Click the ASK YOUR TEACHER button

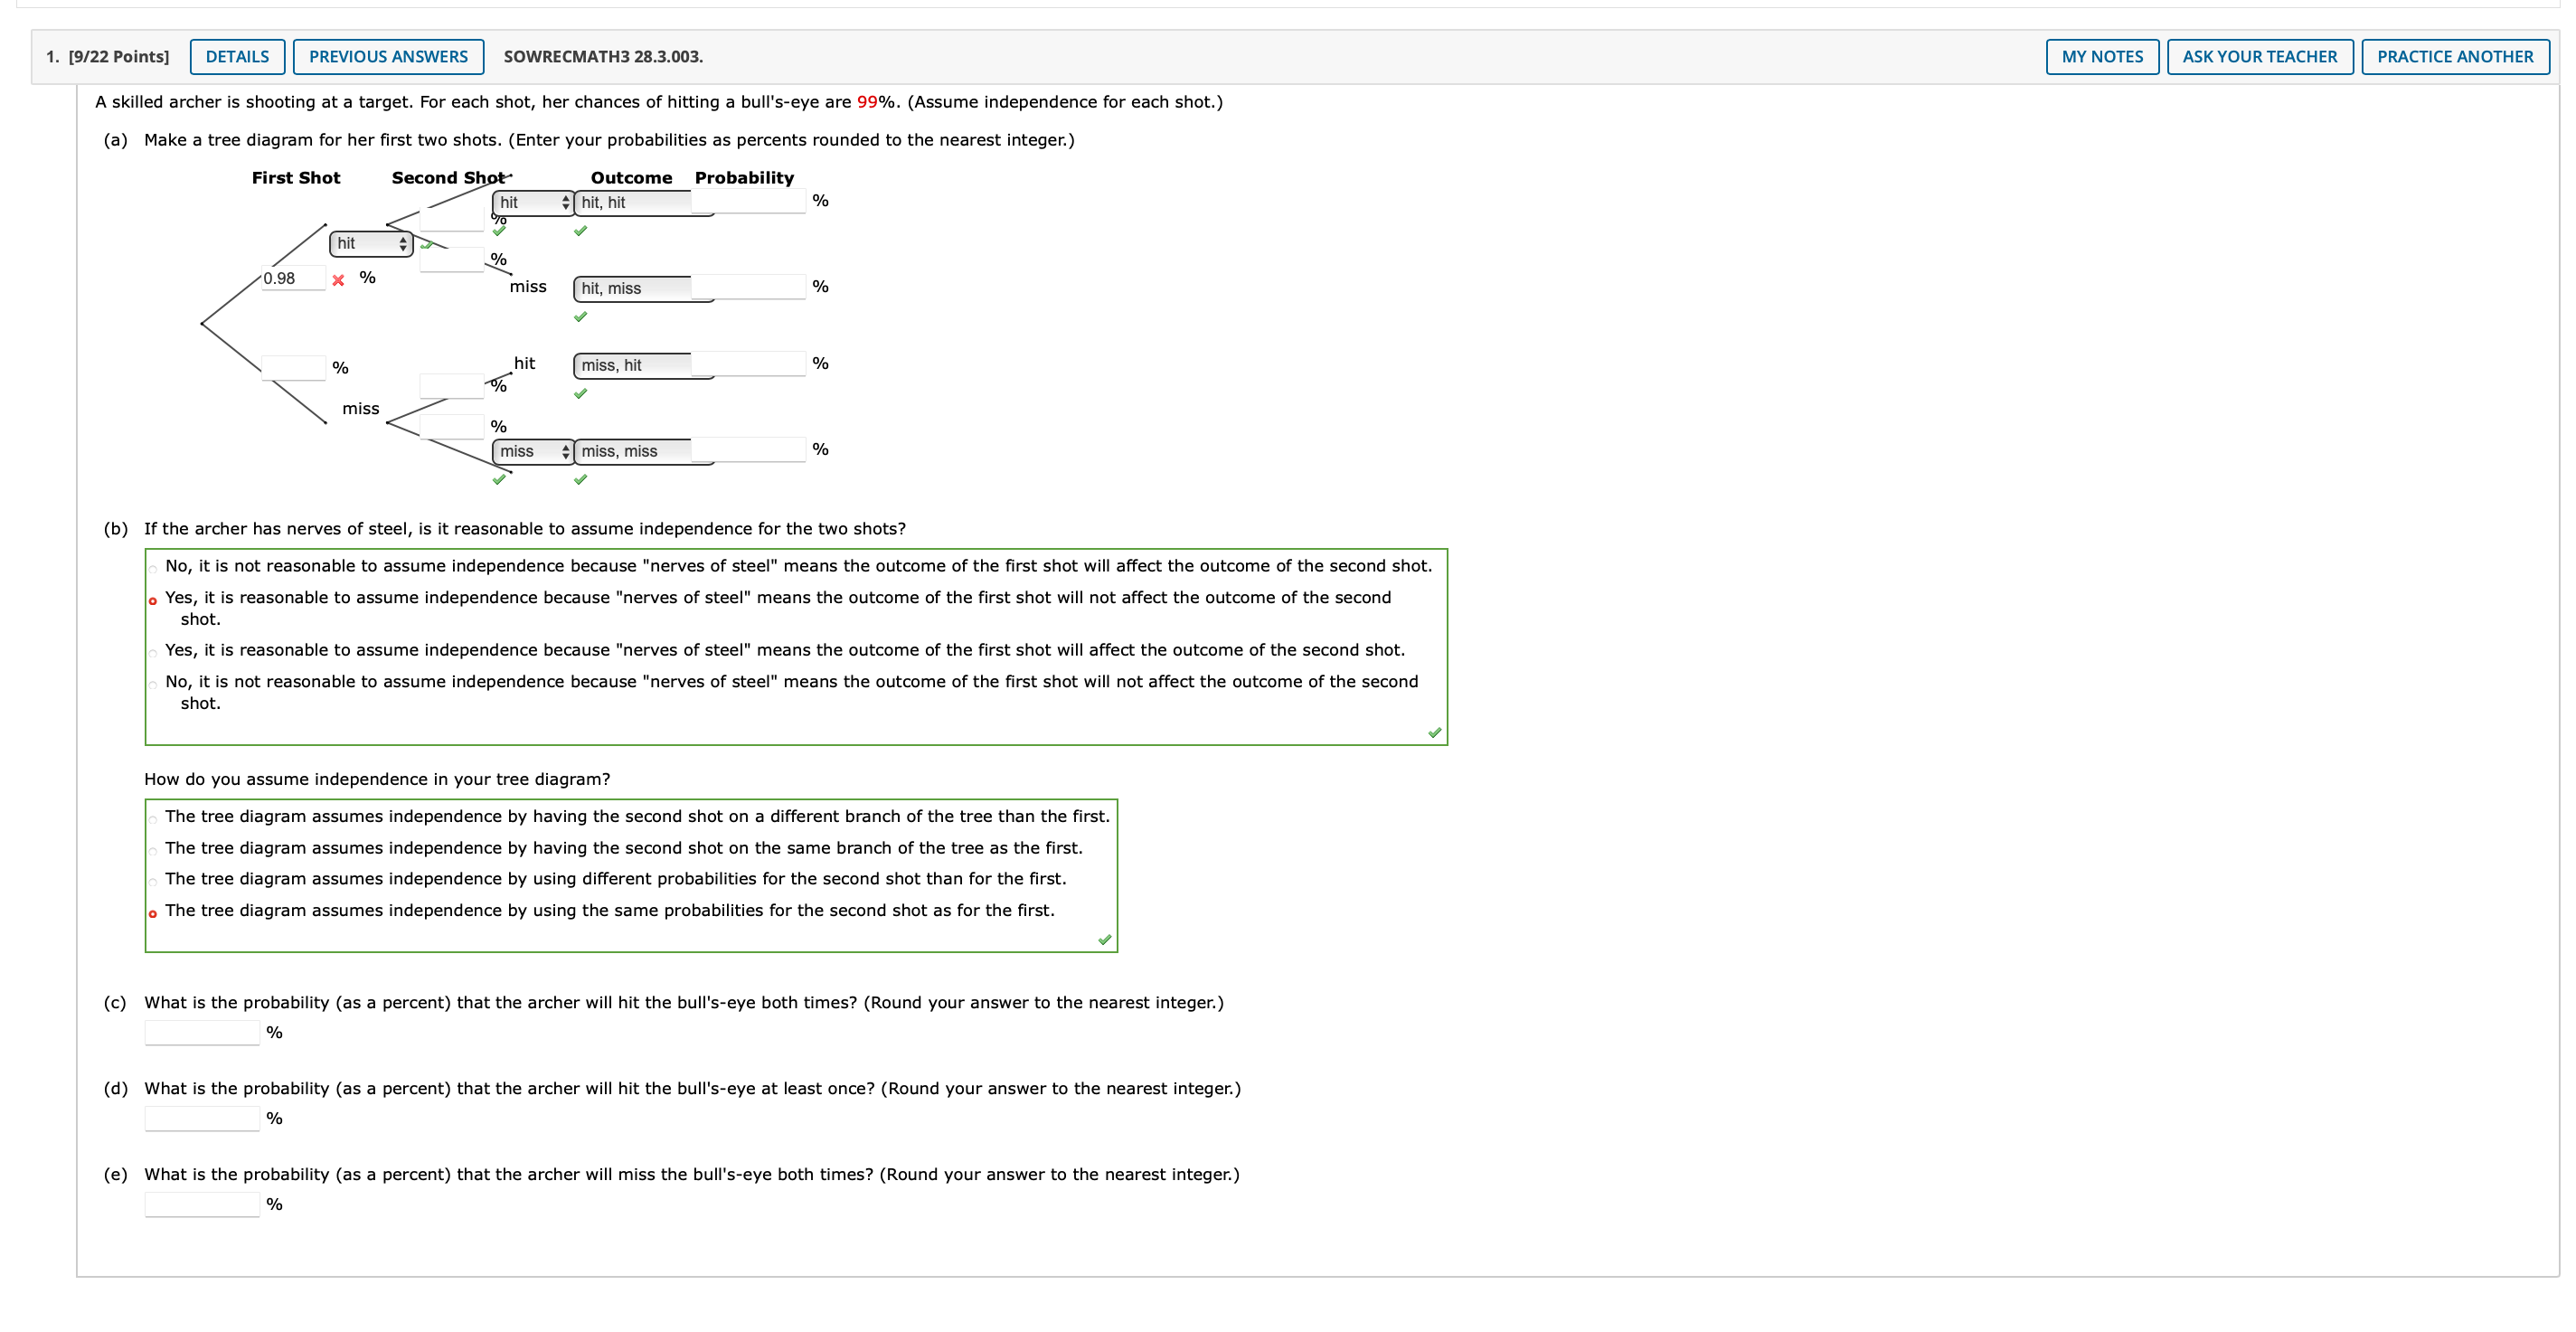[x=2259, y=56]
